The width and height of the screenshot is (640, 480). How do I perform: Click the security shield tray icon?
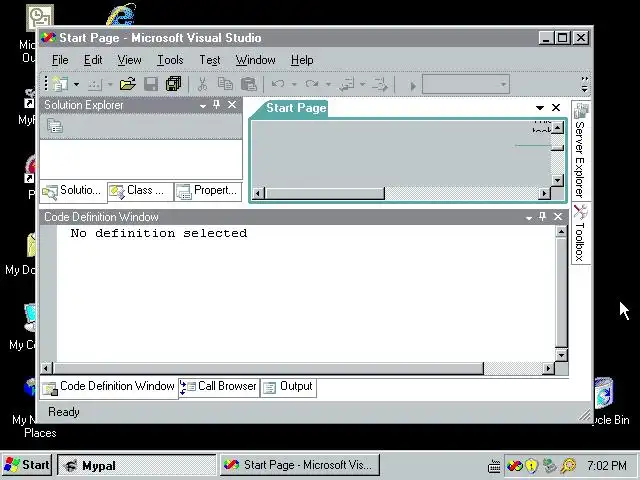pos(531,465)
